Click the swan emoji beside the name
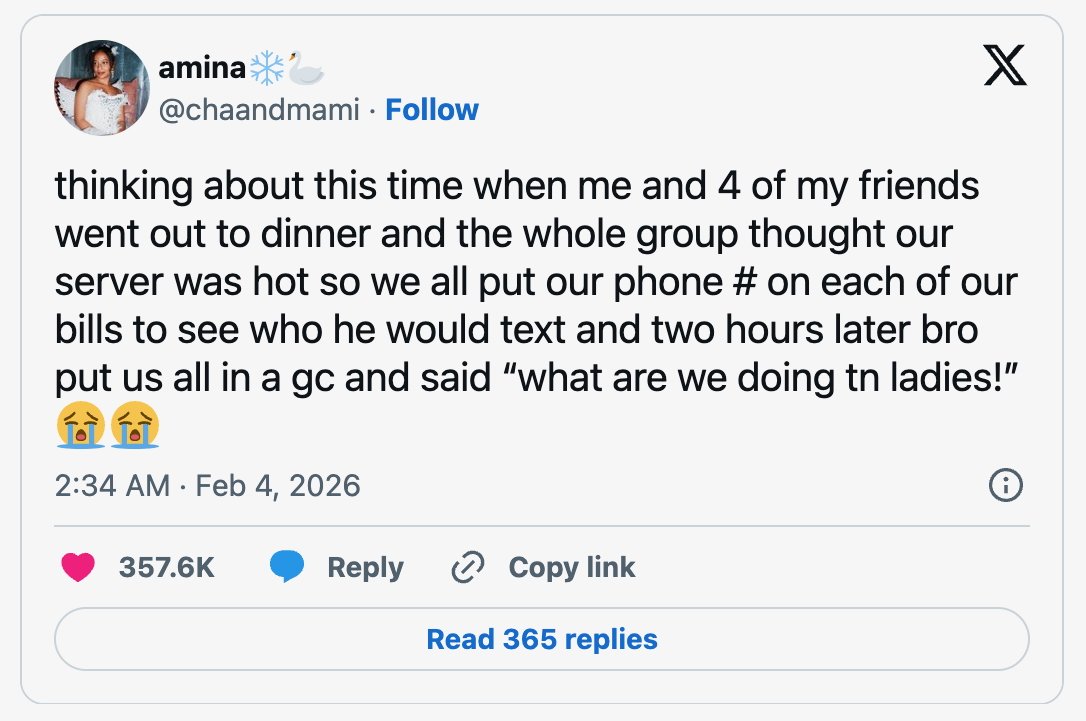 tap(306, 68)
